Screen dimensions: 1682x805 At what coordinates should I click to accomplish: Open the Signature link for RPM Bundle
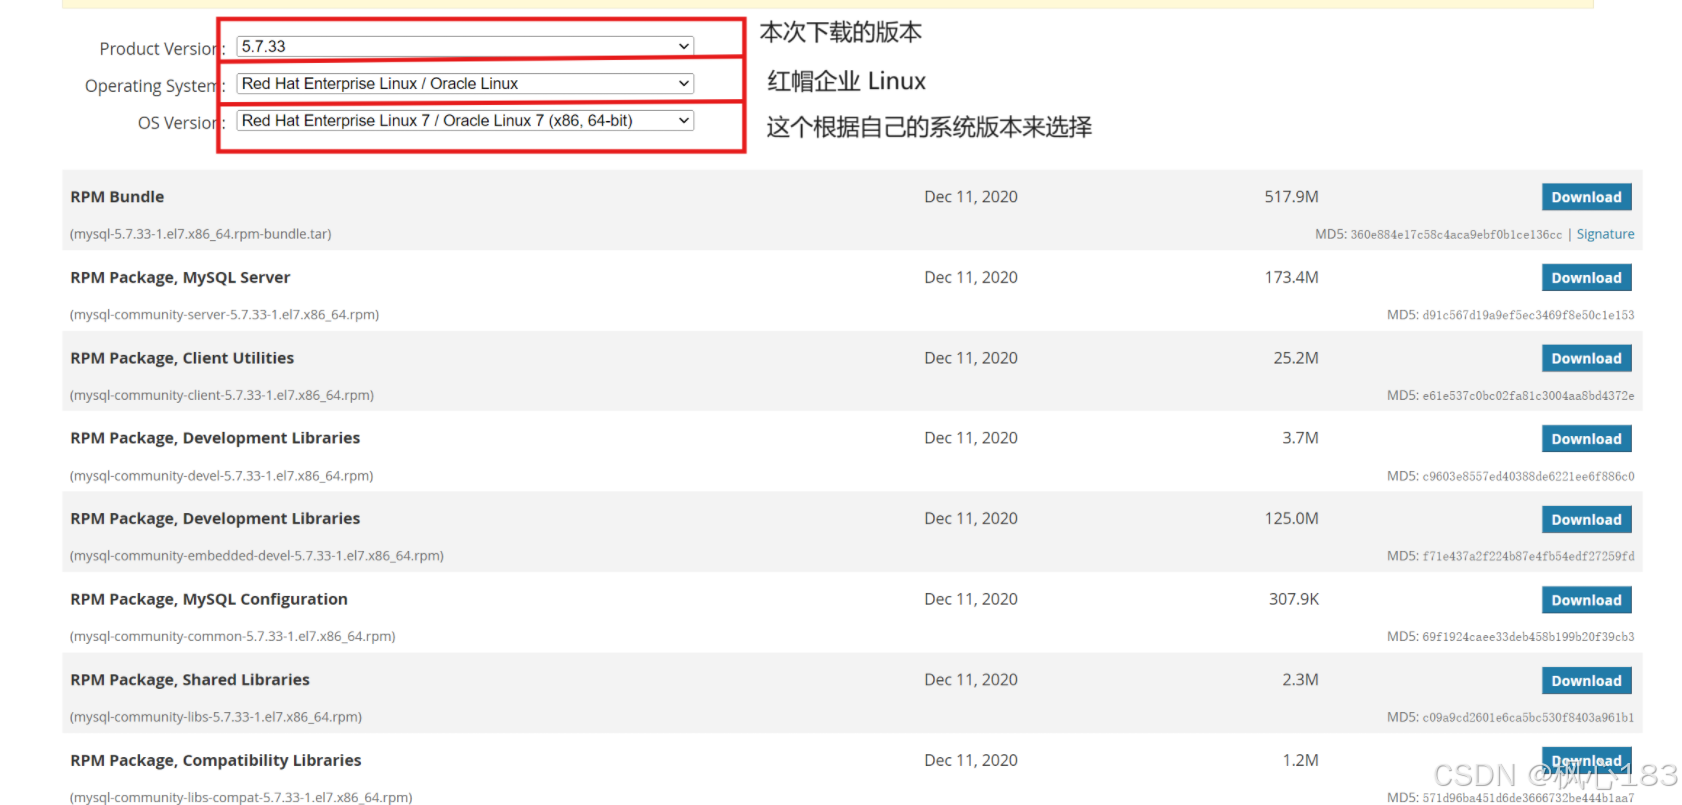pyautogui.click(x=1605, y=234)
